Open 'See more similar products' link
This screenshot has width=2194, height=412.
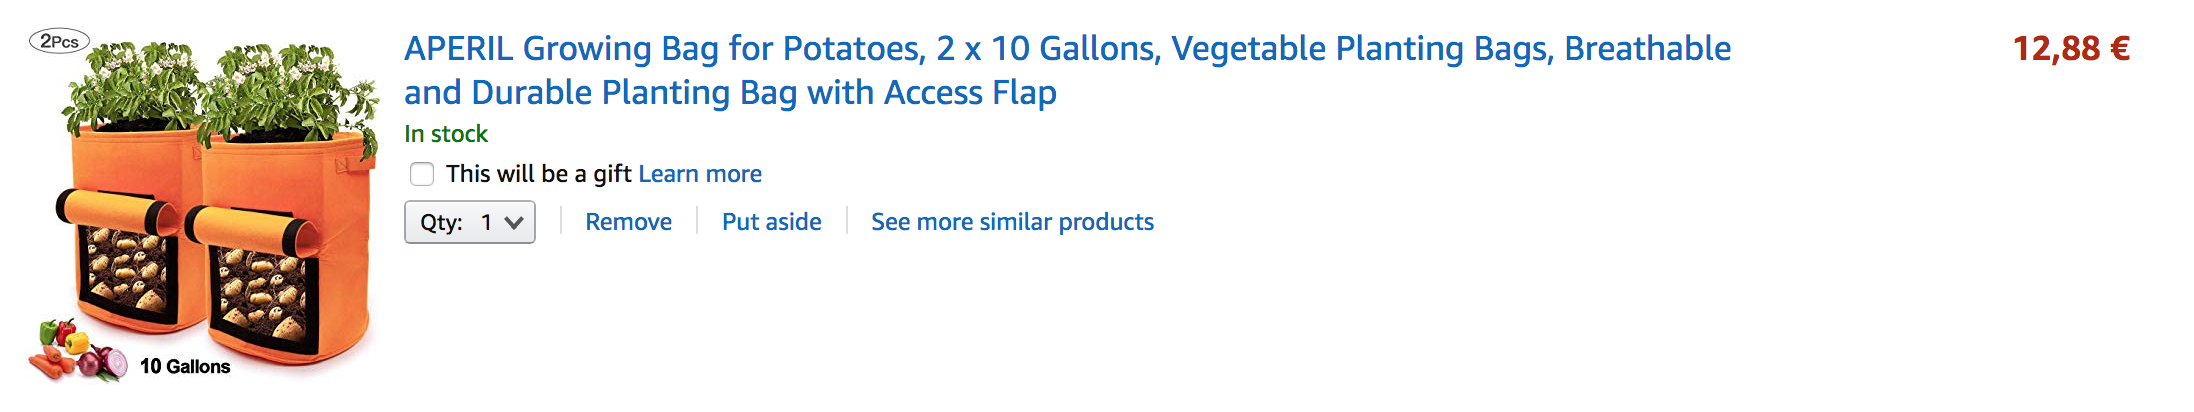coord(1012,222)
